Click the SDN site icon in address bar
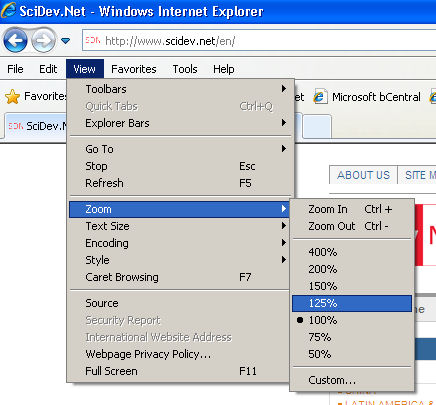This screenshot has width=436, height=405. coord(92,40)
